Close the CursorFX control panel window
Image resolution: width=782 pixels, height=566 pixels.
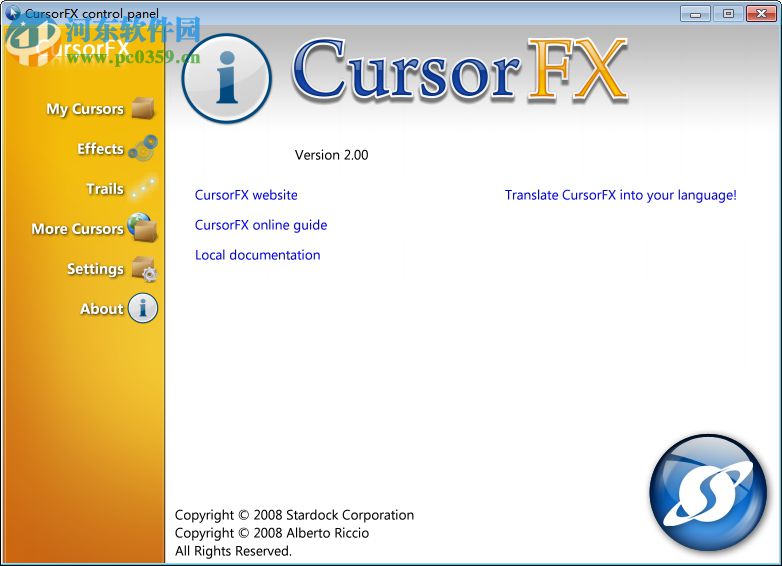click(x=761, y=14)
